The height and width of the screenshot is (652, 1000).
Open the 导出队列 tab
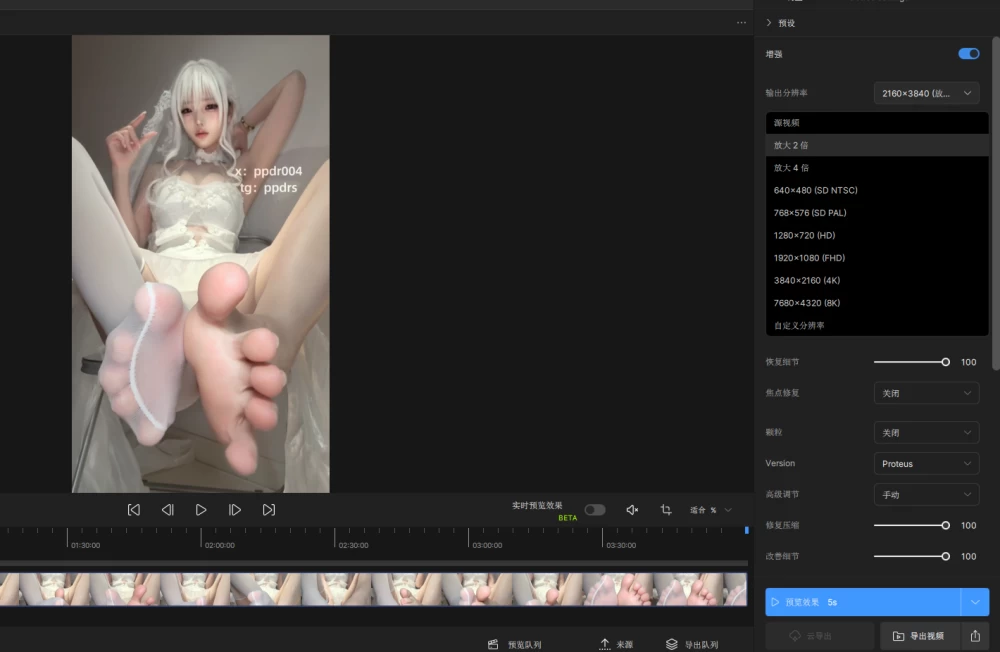tap(692, 644)
